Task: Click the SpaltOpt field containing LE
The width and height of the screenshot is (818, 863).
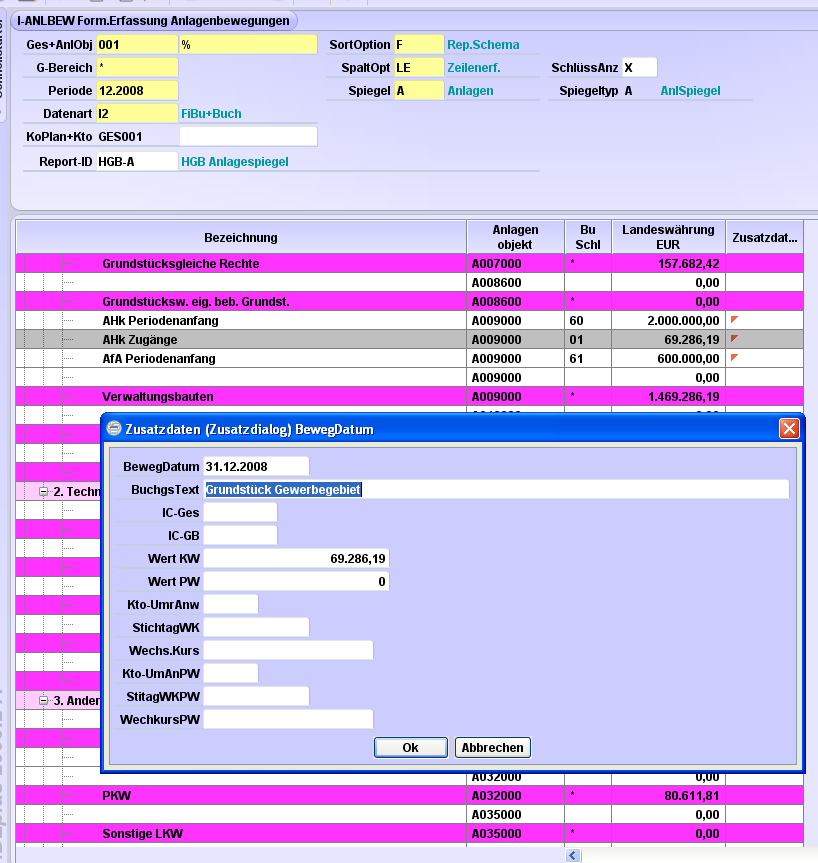Action: coord(419,68)
